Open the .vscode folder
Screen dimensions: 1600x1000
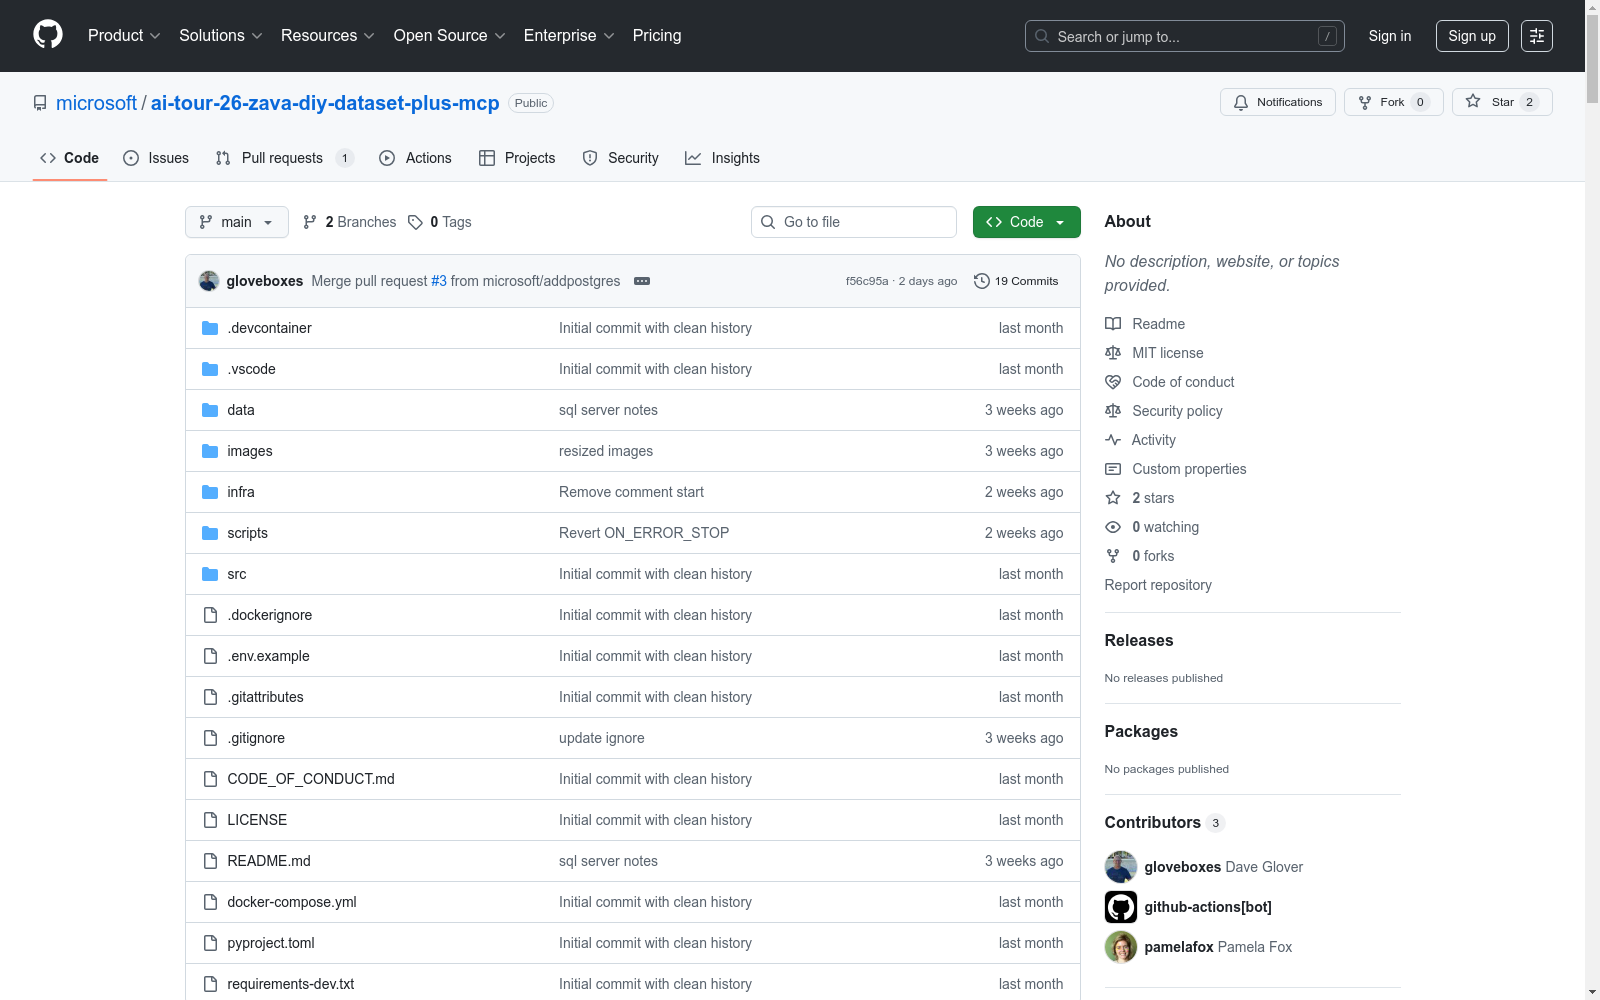tap(251, 369)
